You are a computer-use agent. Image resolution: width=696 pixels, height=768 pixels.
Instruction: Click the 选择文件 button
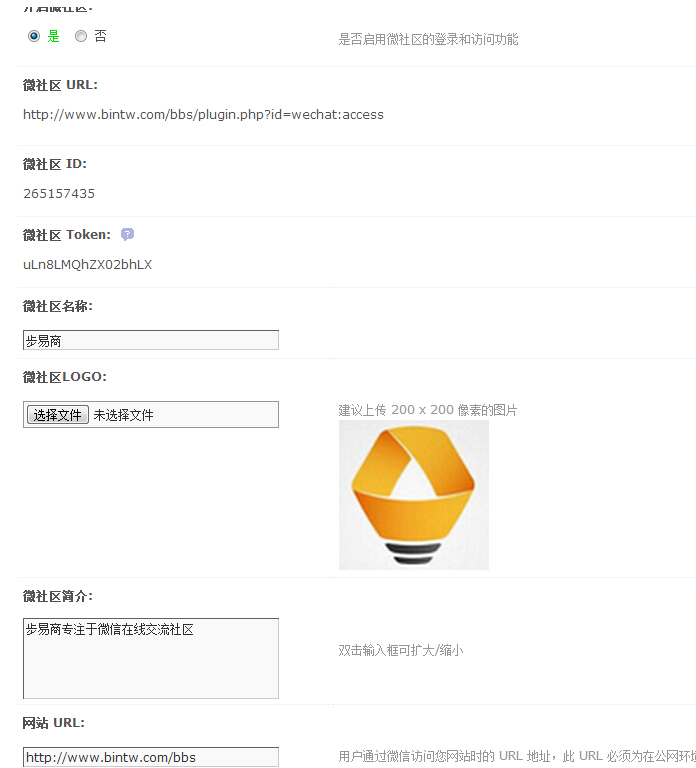pos(57,415)
